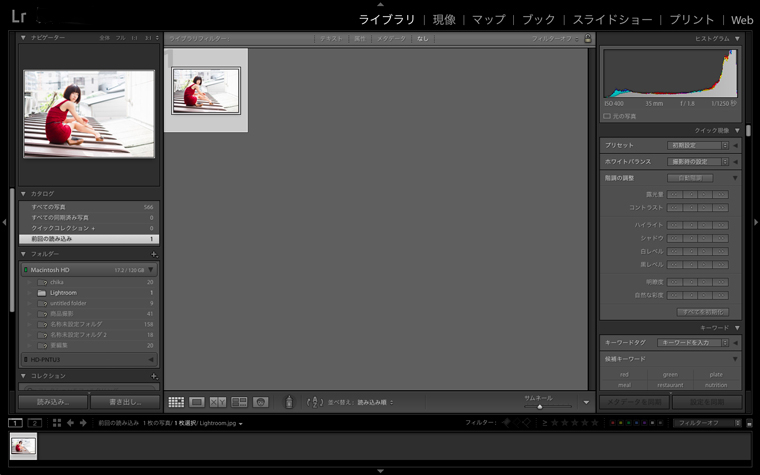
Task: Toggle the A-Z sort direction icon
Action: 315,402
